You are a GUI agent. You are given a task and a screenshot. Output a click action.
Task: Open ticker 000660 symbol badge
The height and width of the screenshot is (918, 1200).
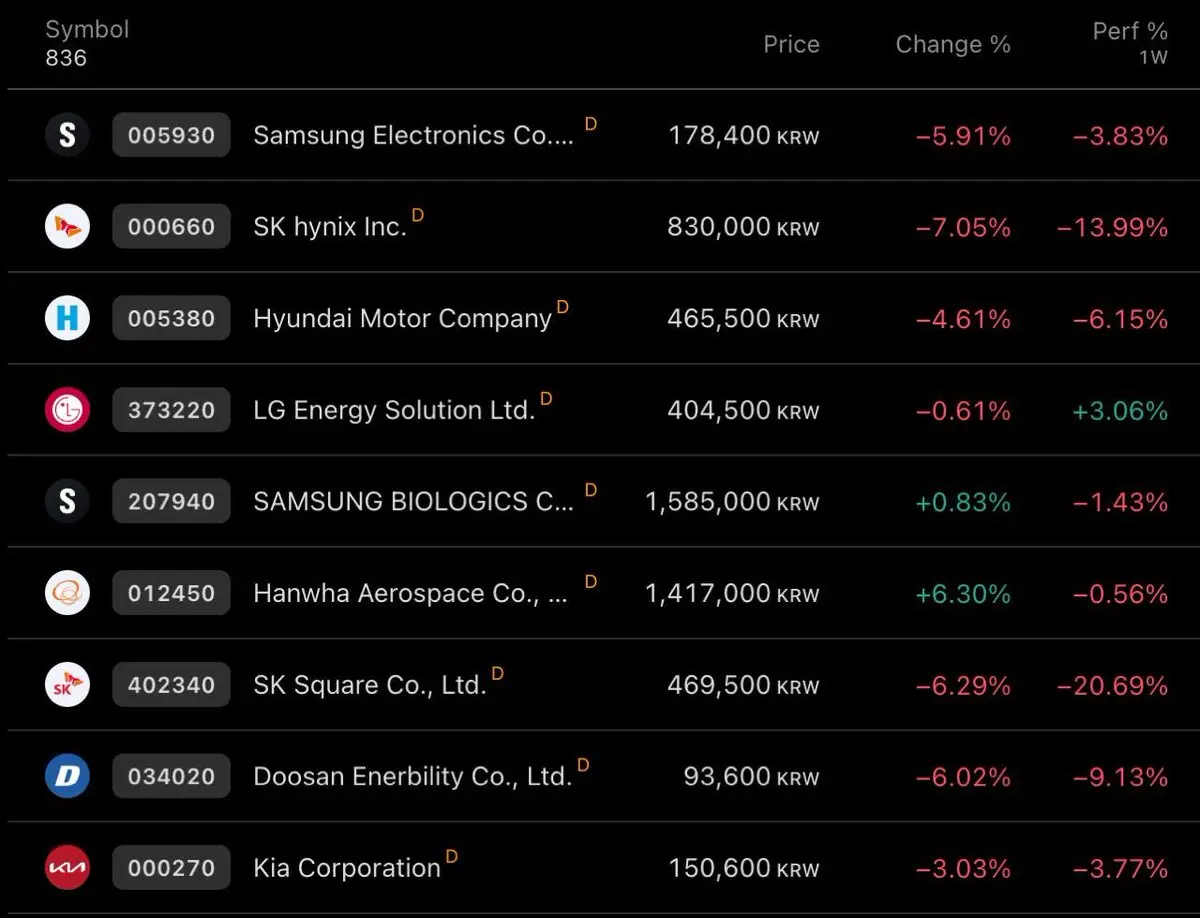click(x=171, y=227)
